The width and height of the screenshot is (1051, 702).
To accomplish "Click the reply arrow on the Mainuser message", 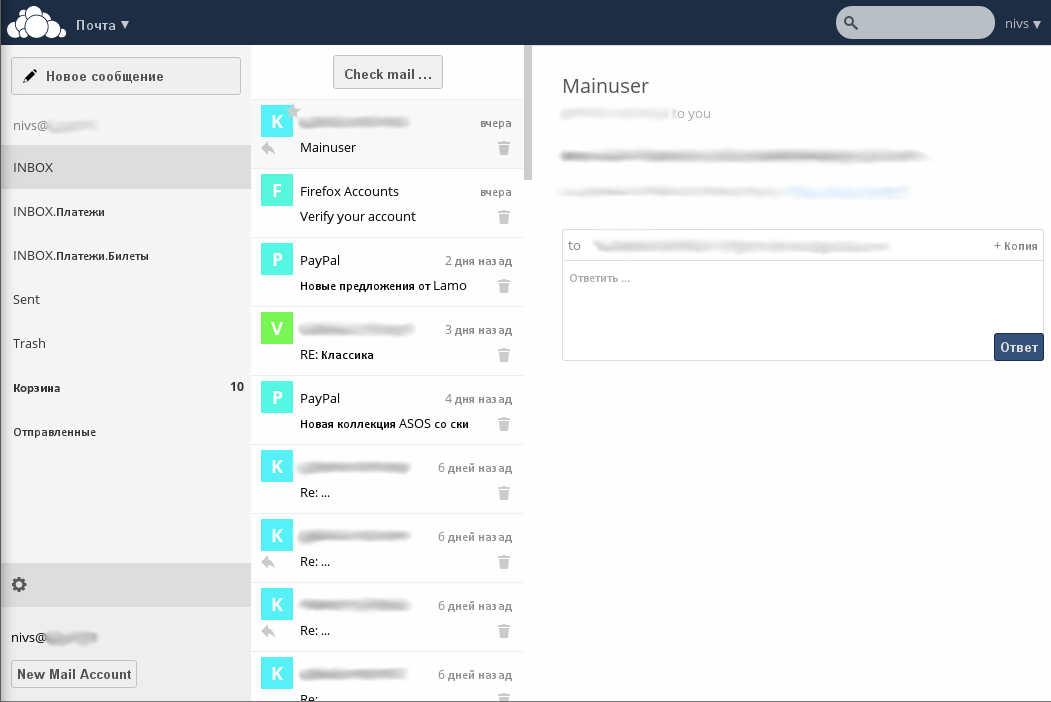I will point(267,148).
